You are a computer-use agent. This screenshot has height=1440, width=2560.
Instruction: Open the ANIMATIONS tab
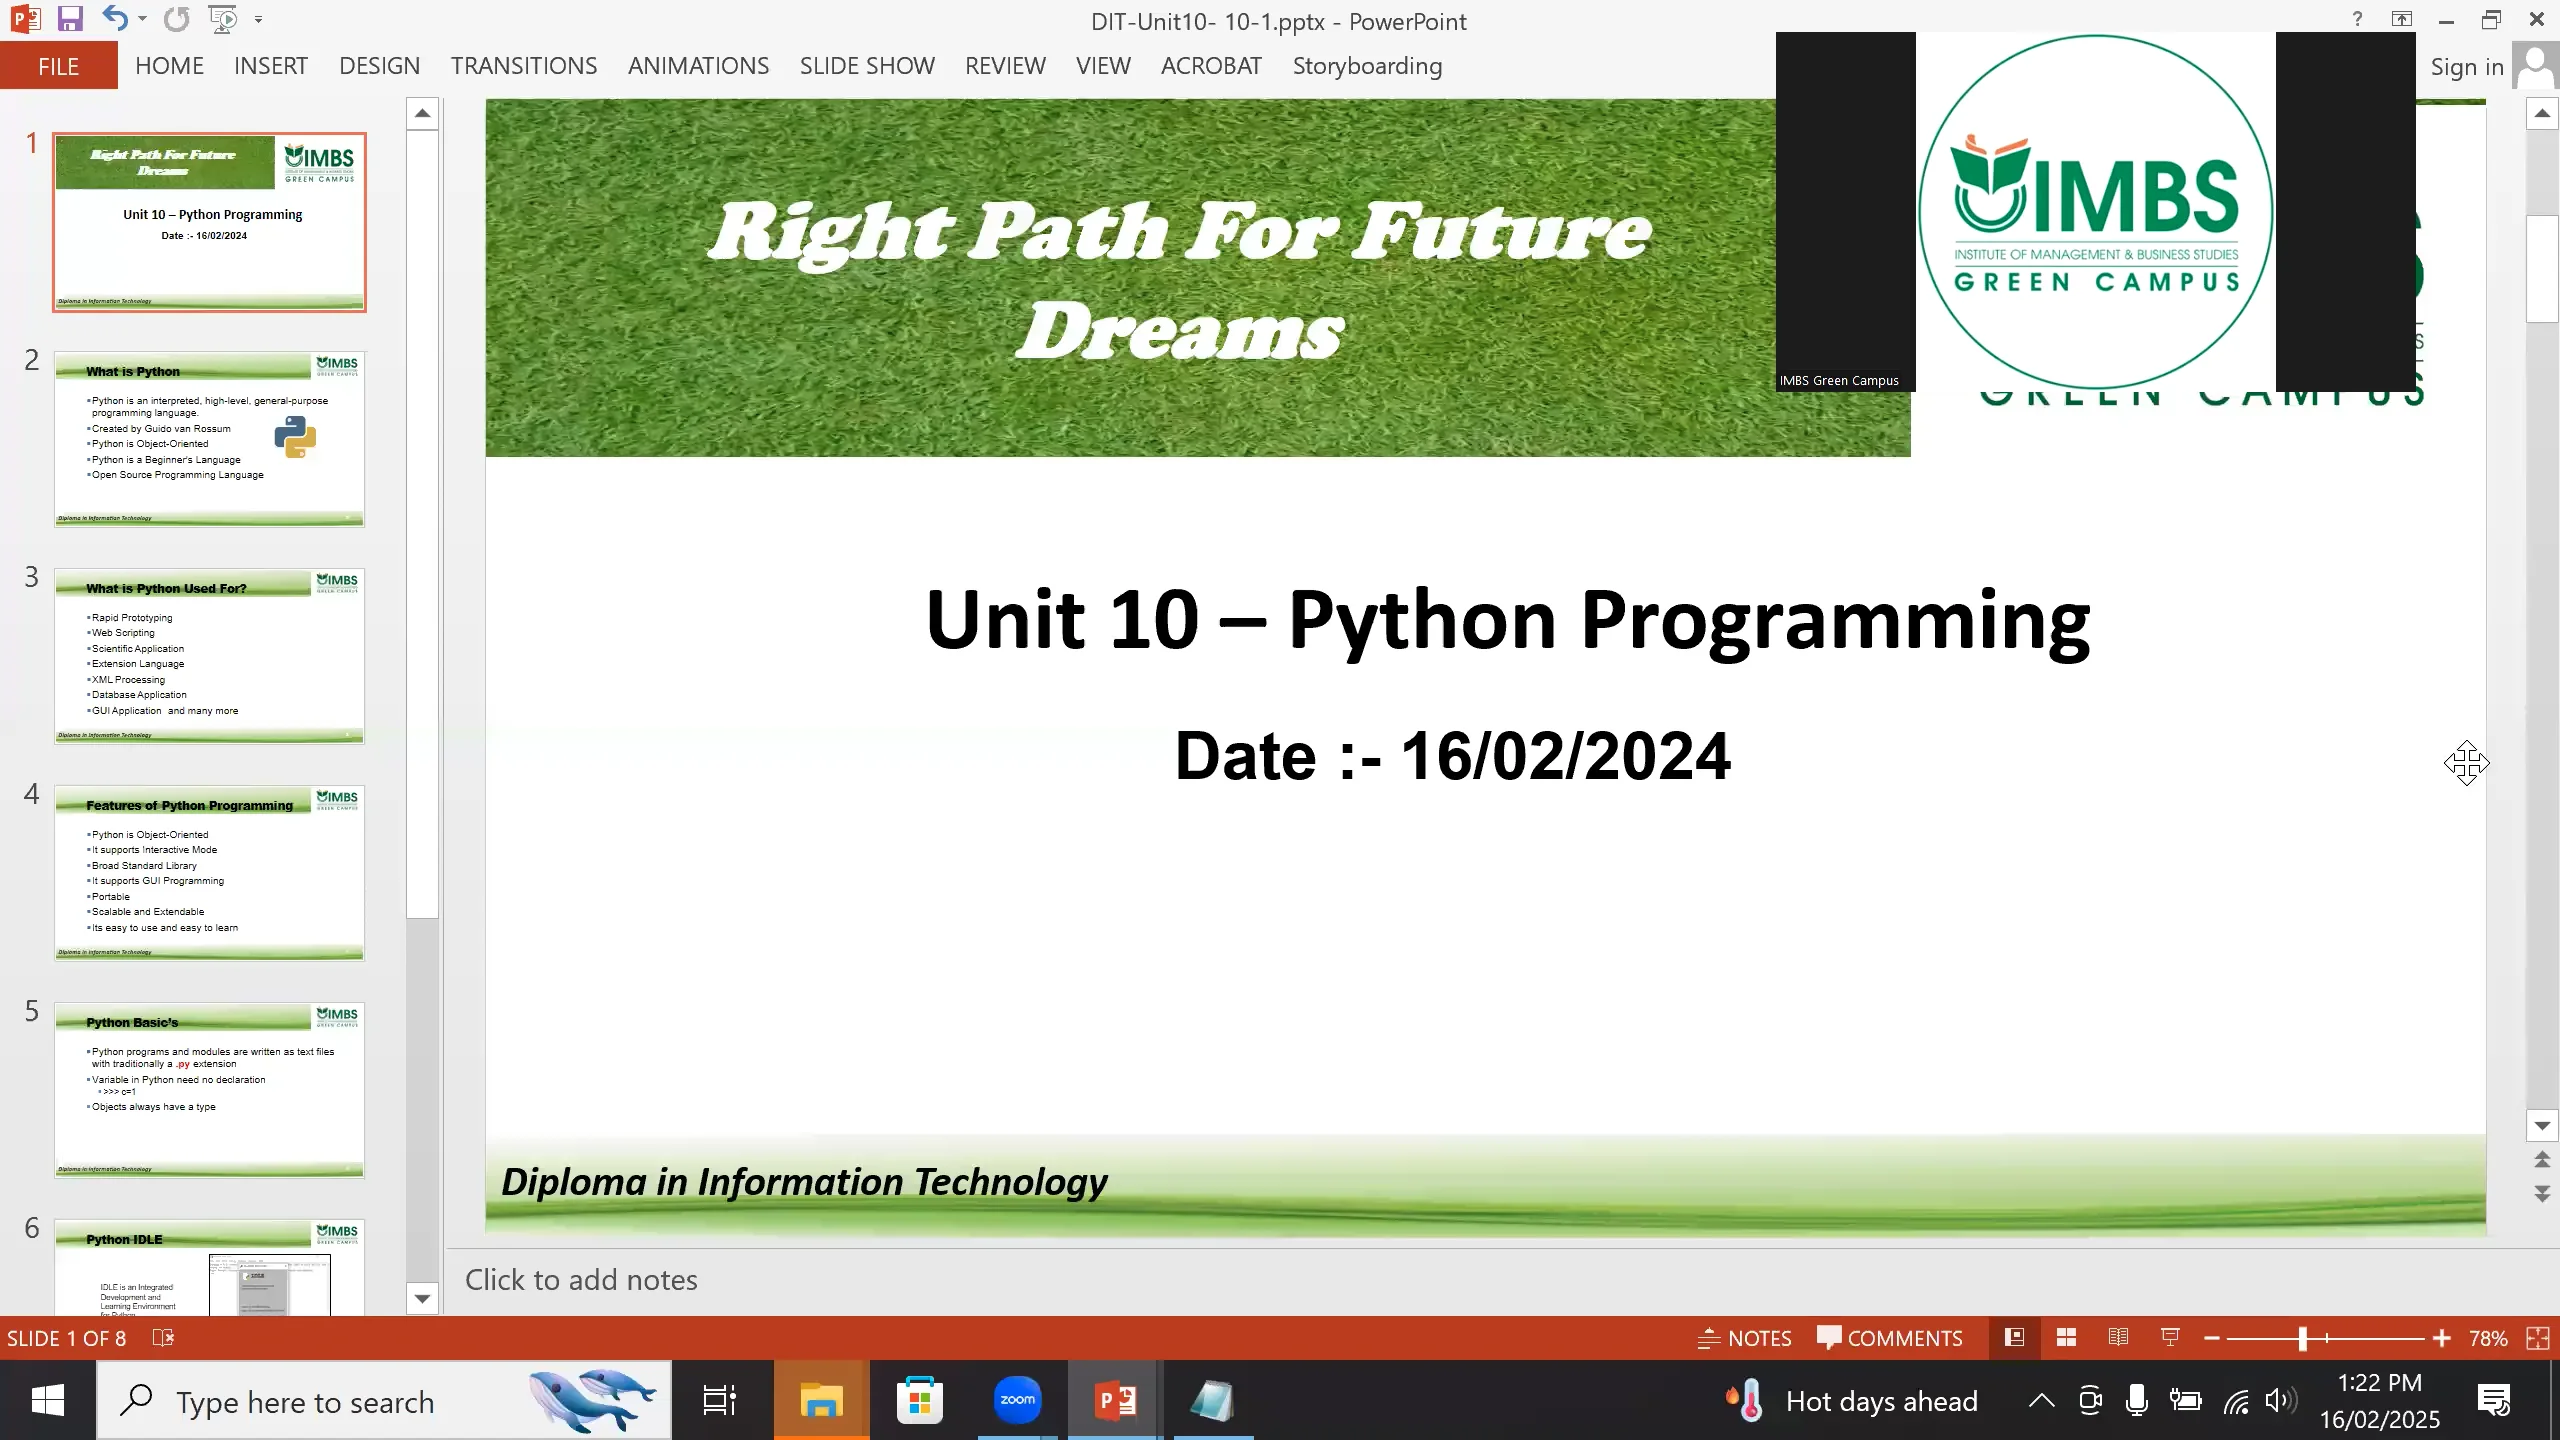point(699,66)
